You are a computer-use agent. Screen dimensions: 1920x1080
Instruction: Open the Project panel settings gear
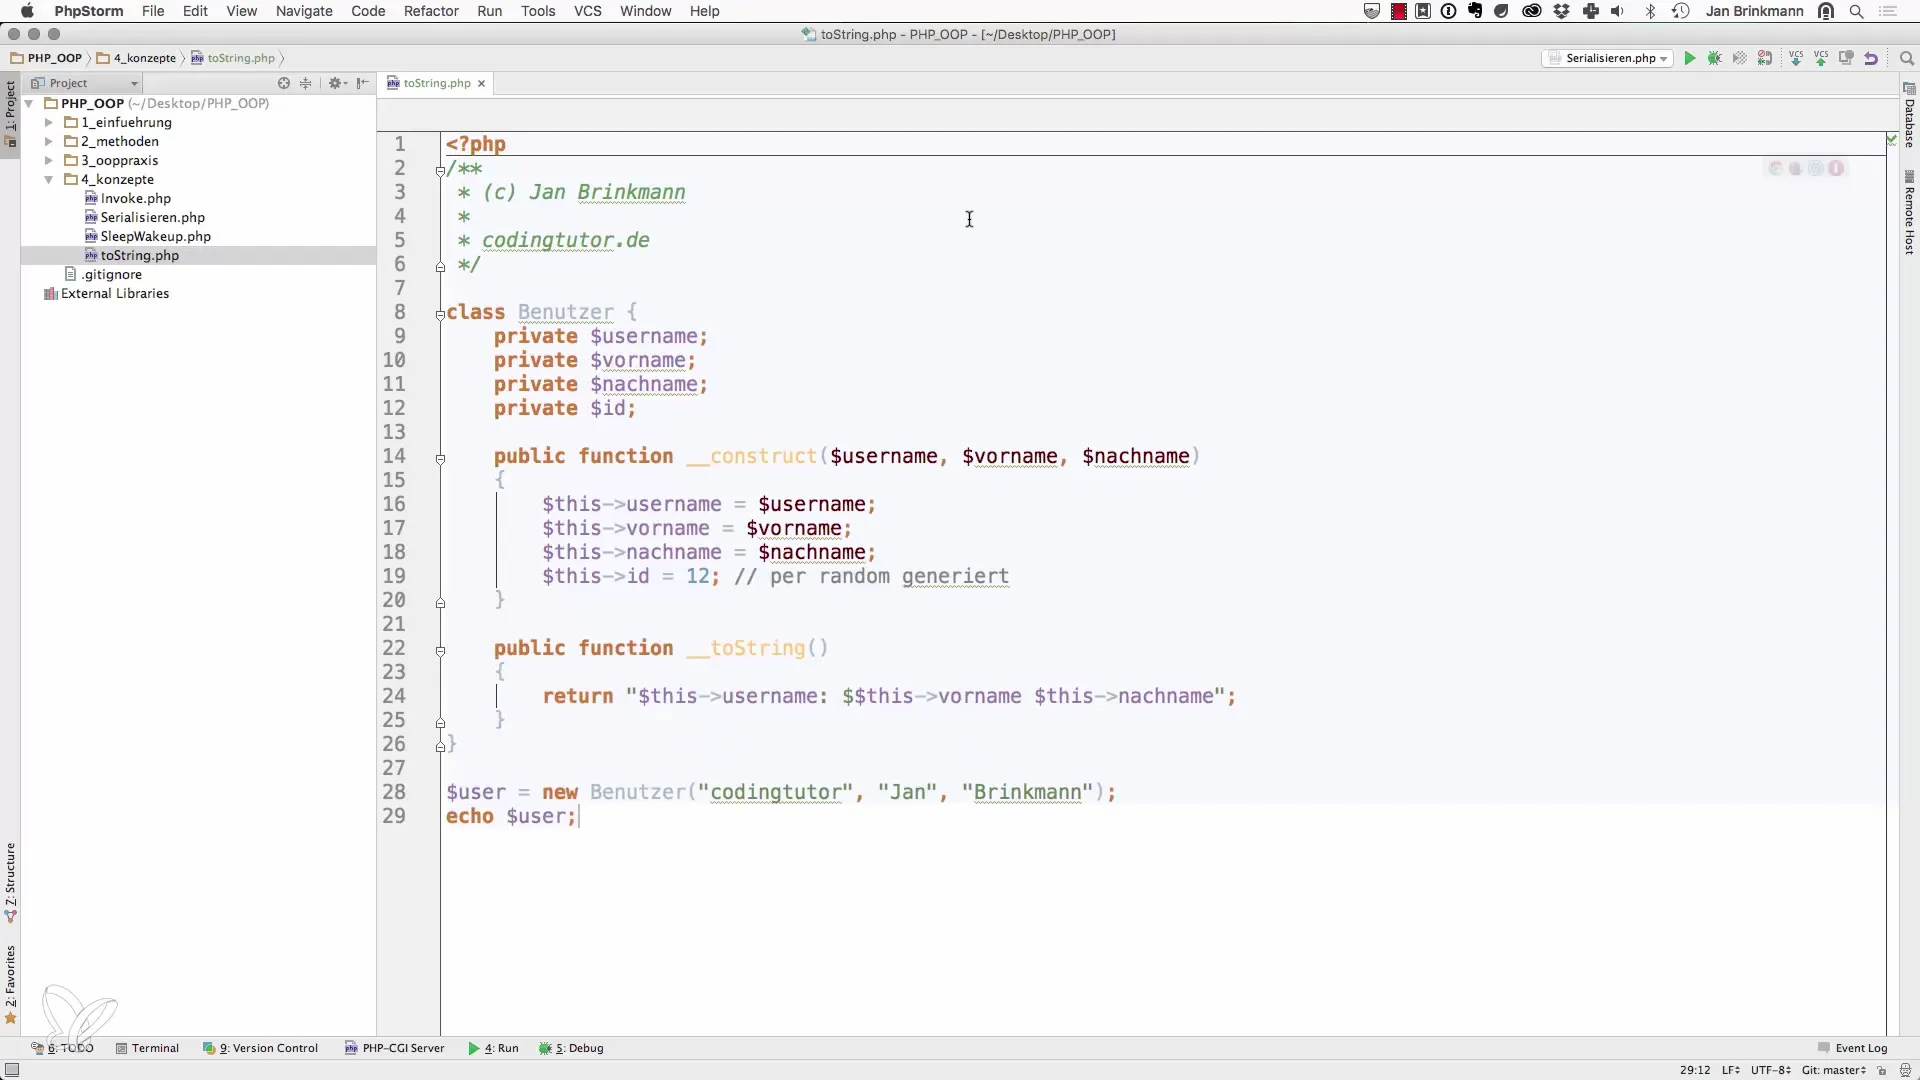(x=337, y=83)
